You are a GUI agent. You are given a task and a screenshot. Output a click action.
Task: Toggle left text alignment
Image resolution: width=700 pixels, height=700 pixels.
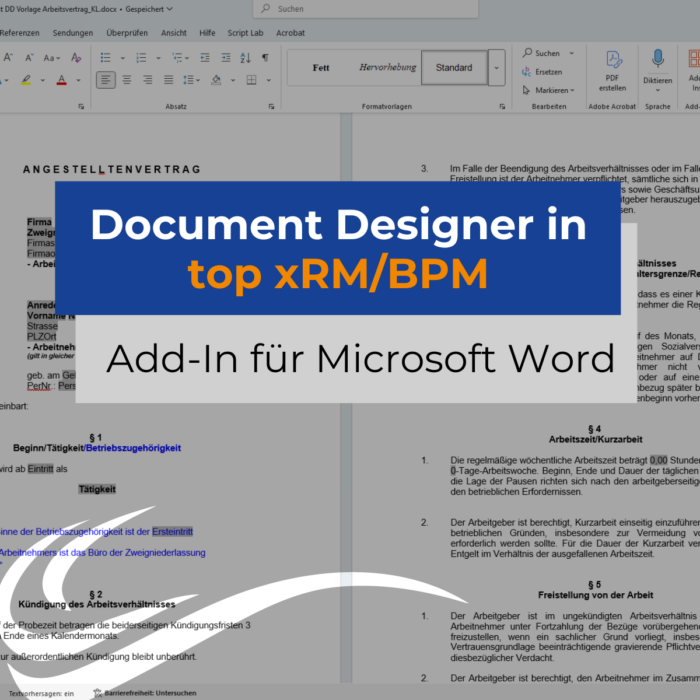tap(106, 80)
